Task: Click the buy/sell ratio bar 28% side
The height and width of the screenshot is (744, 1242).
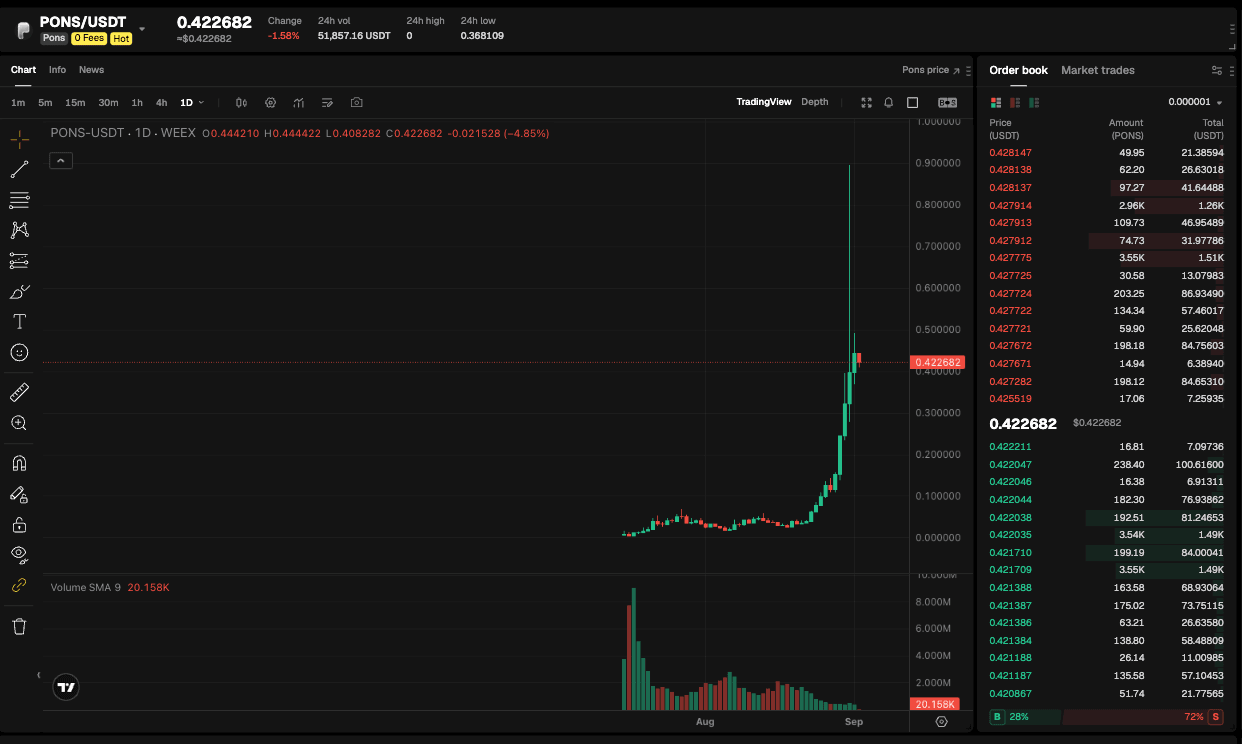Action: pyautogui.click(x=1024, y=717)
